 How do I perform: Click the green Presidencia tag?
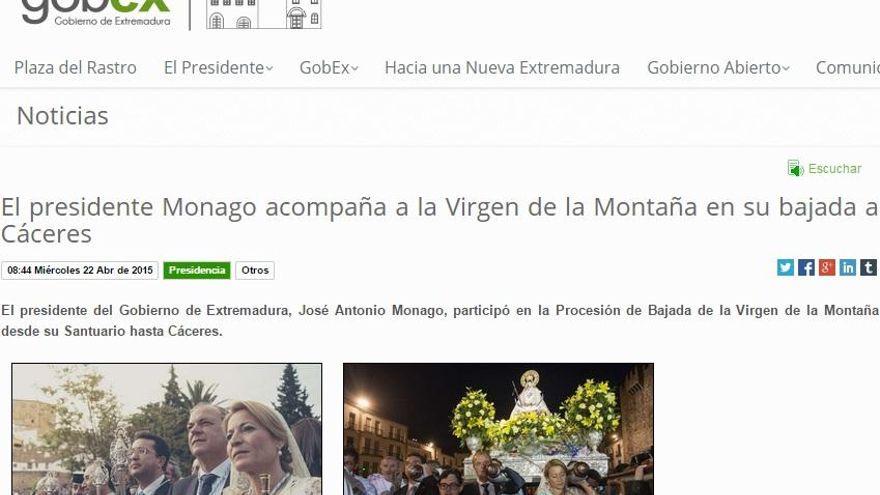(x=197, y=271)
